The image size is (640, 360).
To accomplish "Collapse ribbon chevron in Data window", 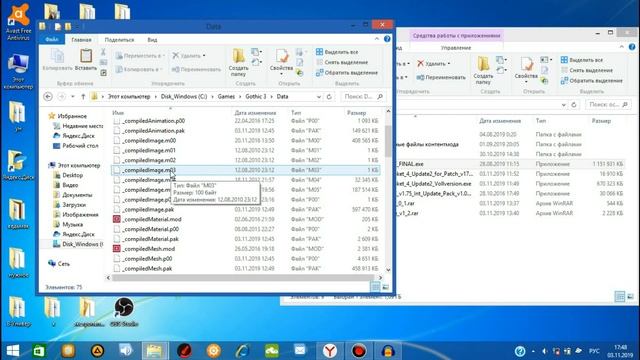I will coord(377,39).
